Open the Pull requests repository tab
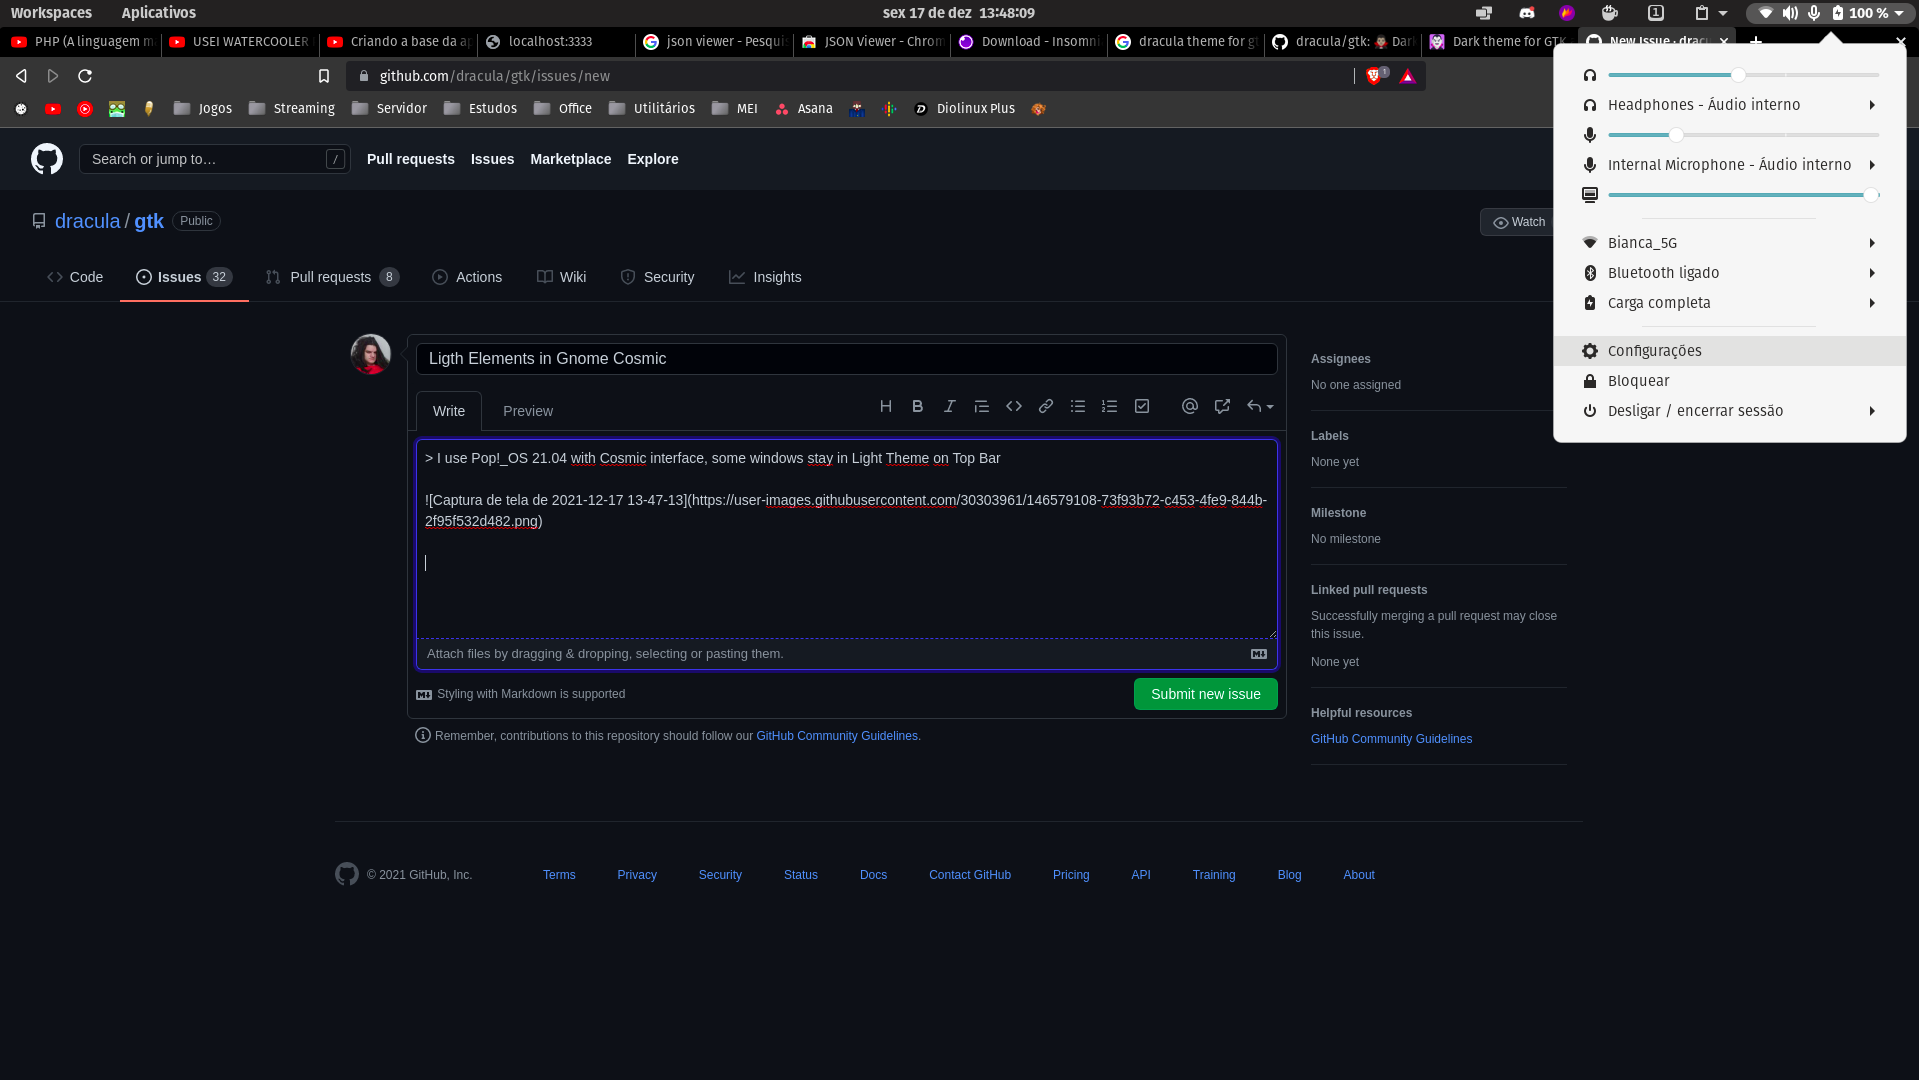 coord(332,277)
